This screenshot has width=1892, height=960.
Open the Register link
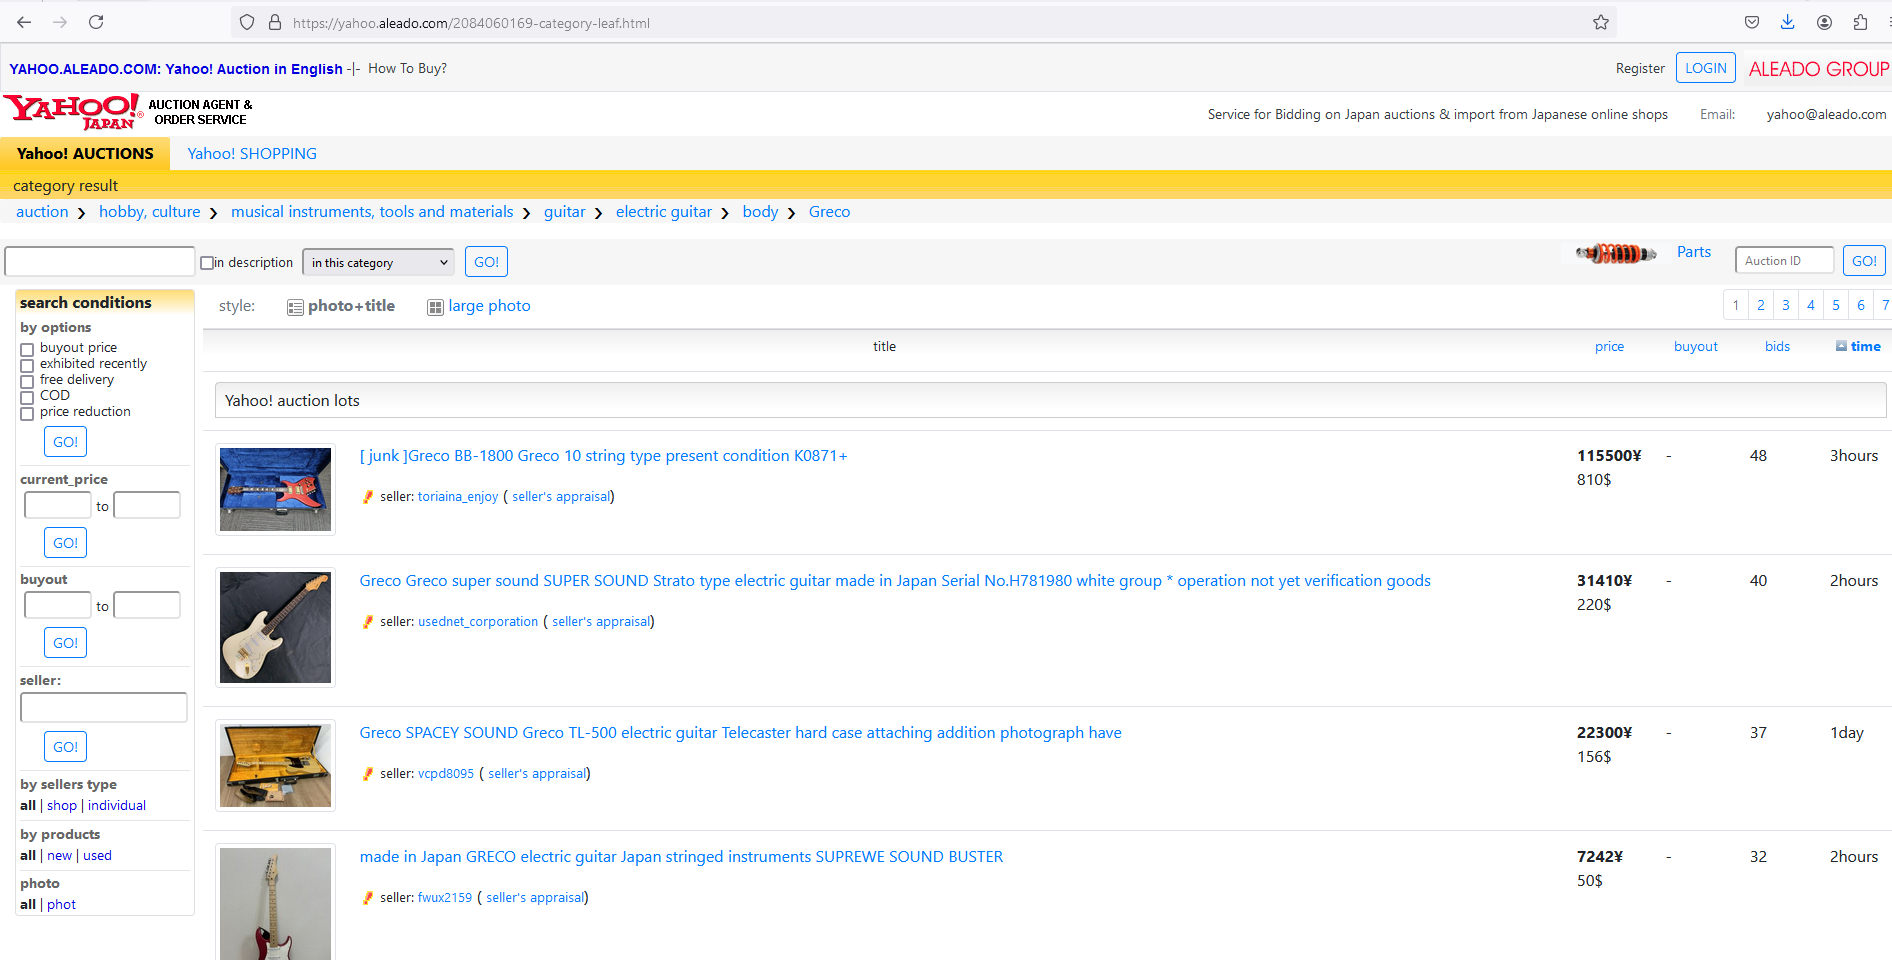coord(1640,68)
